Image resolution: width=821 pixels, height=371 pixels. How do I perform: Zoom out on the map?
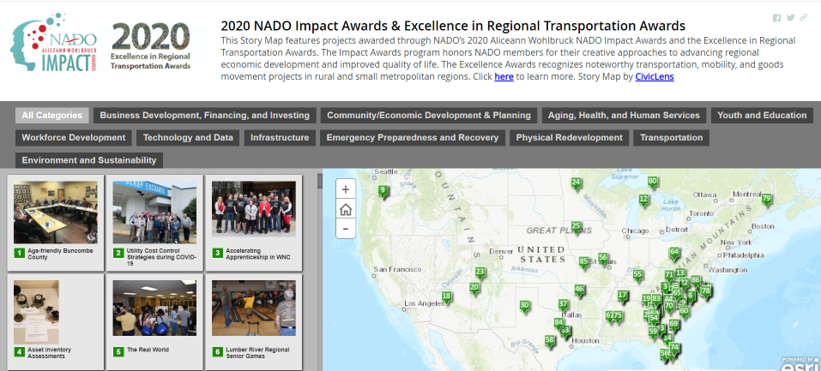point(345,229)
